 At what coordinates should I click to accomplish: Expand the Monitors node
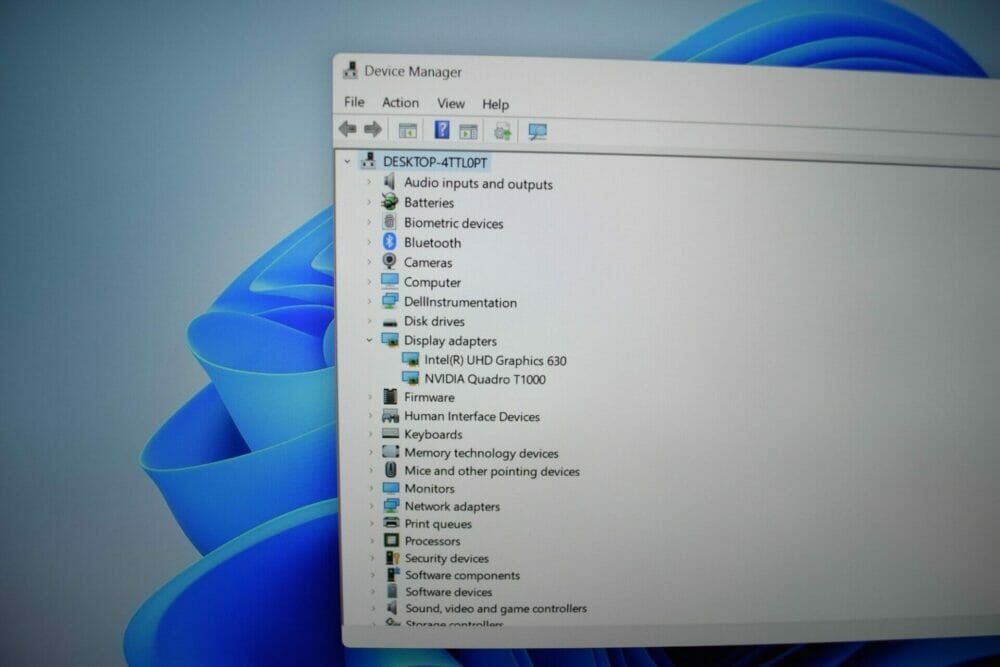pyautogui.click(x=371, y=488)
